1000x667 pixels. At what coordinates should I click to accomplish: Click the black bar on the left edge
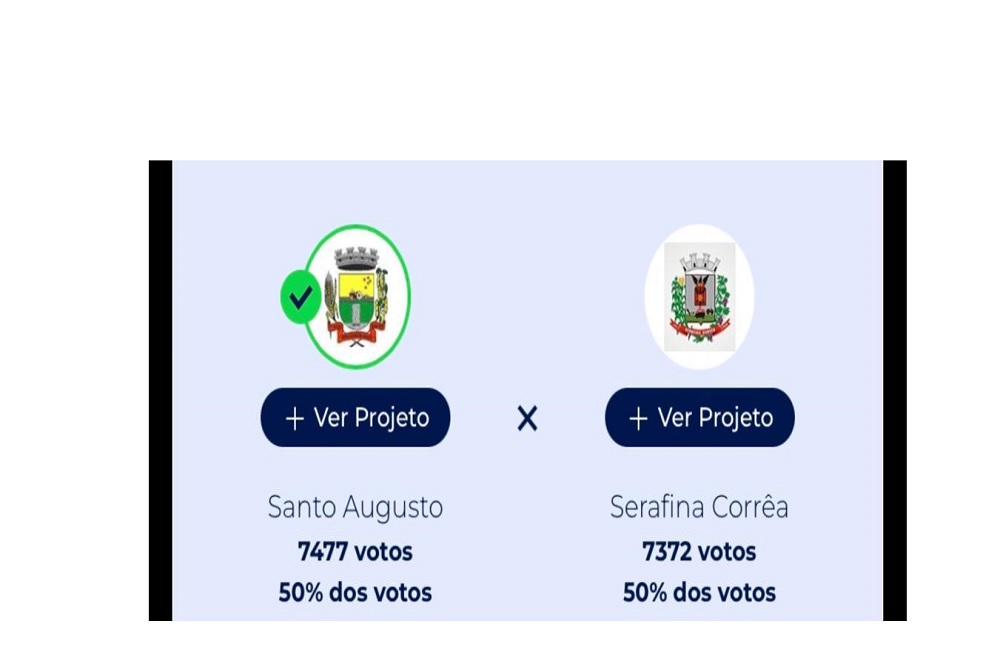(x=160, y=390)
